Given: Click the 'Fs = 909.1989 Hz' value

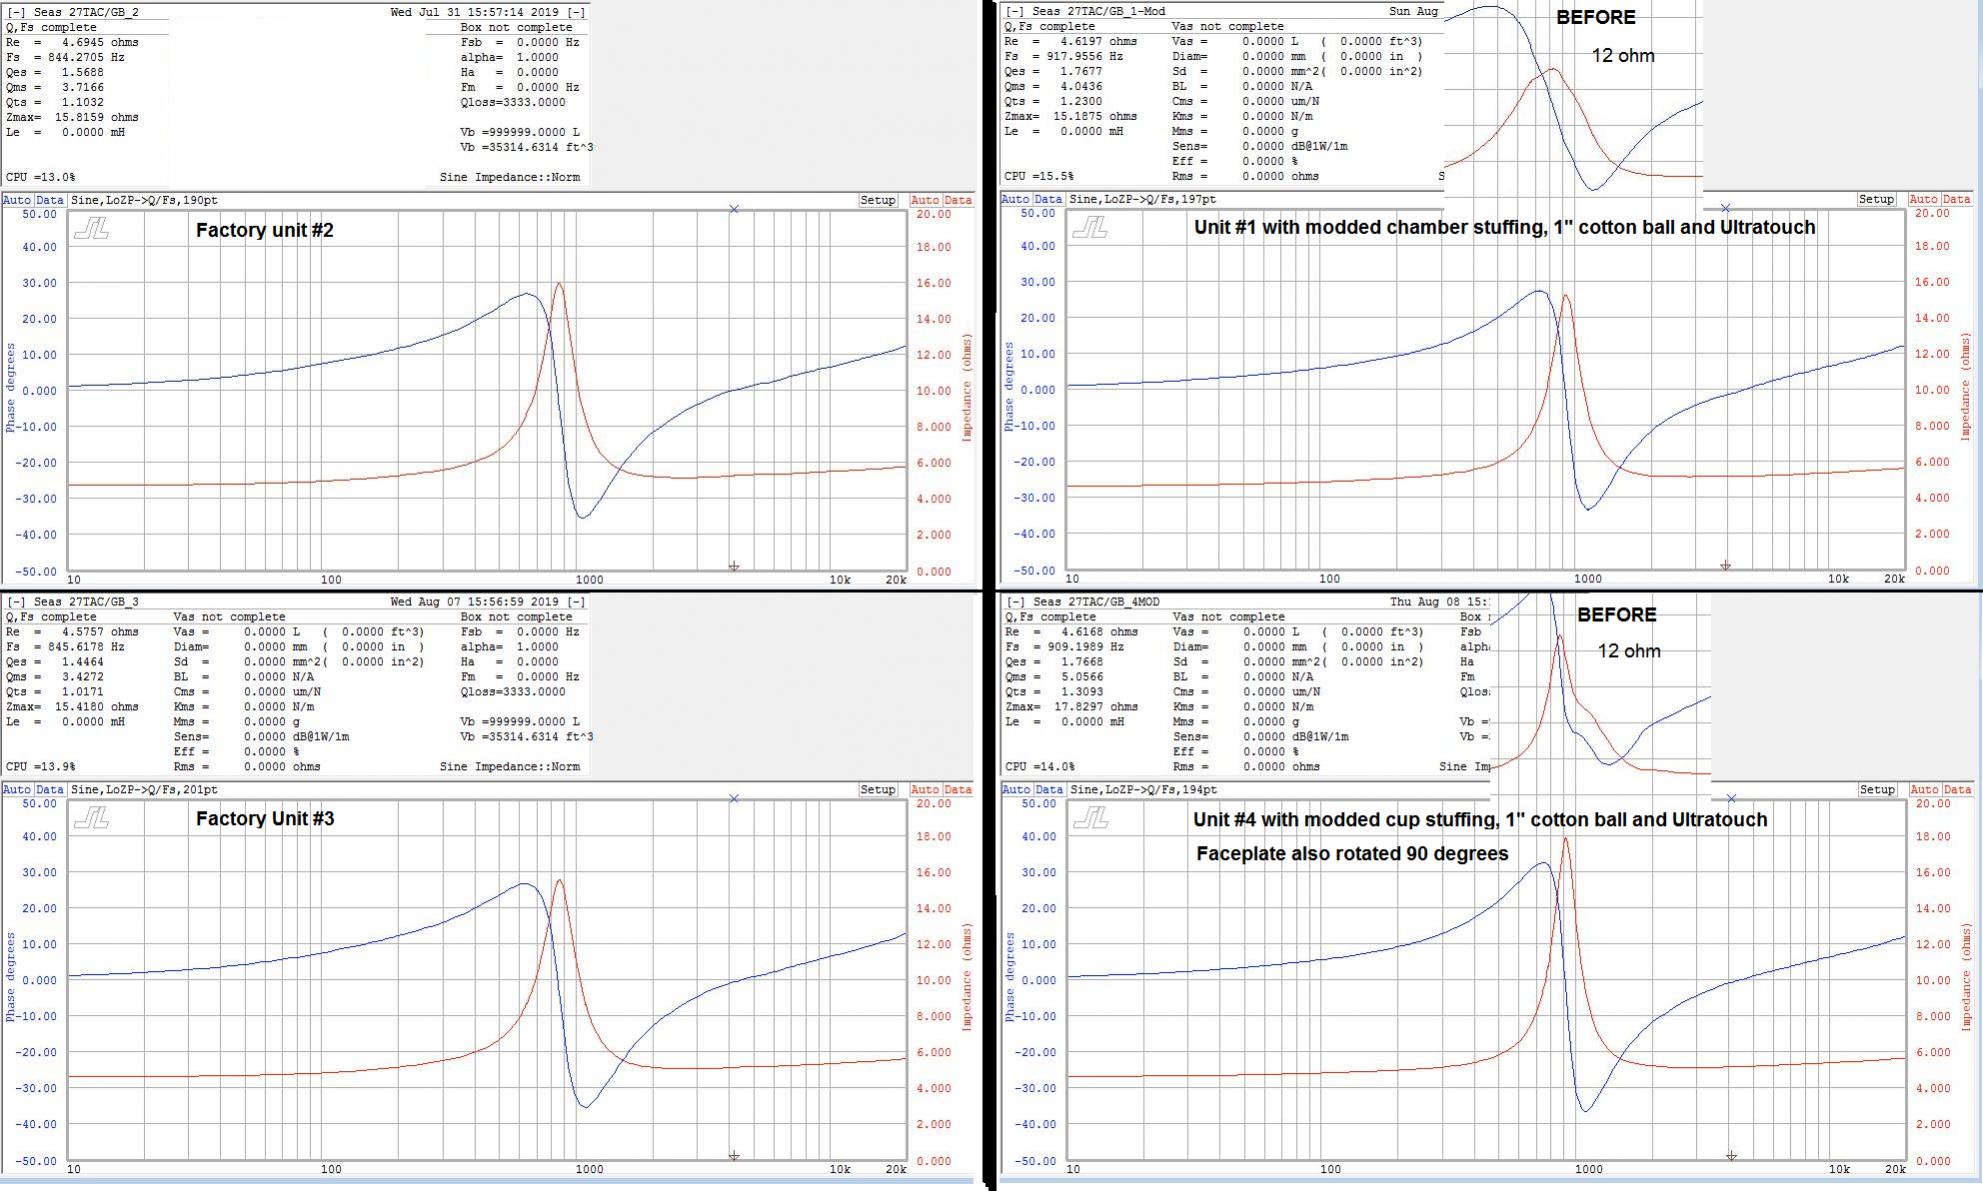Looking at the screenshot, I should pyautogui.click(x=1064, y=647).
